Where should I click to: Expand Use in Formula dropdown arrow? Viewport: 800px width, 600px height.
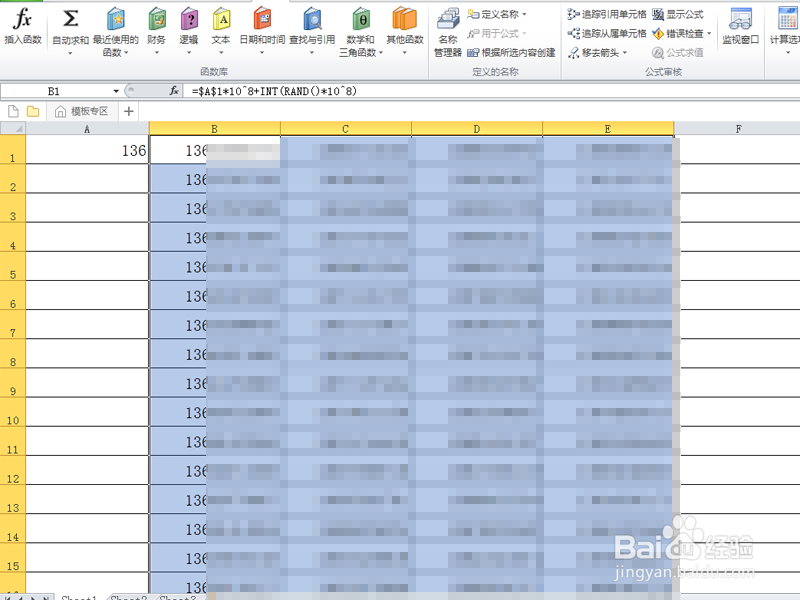point(524,34)
